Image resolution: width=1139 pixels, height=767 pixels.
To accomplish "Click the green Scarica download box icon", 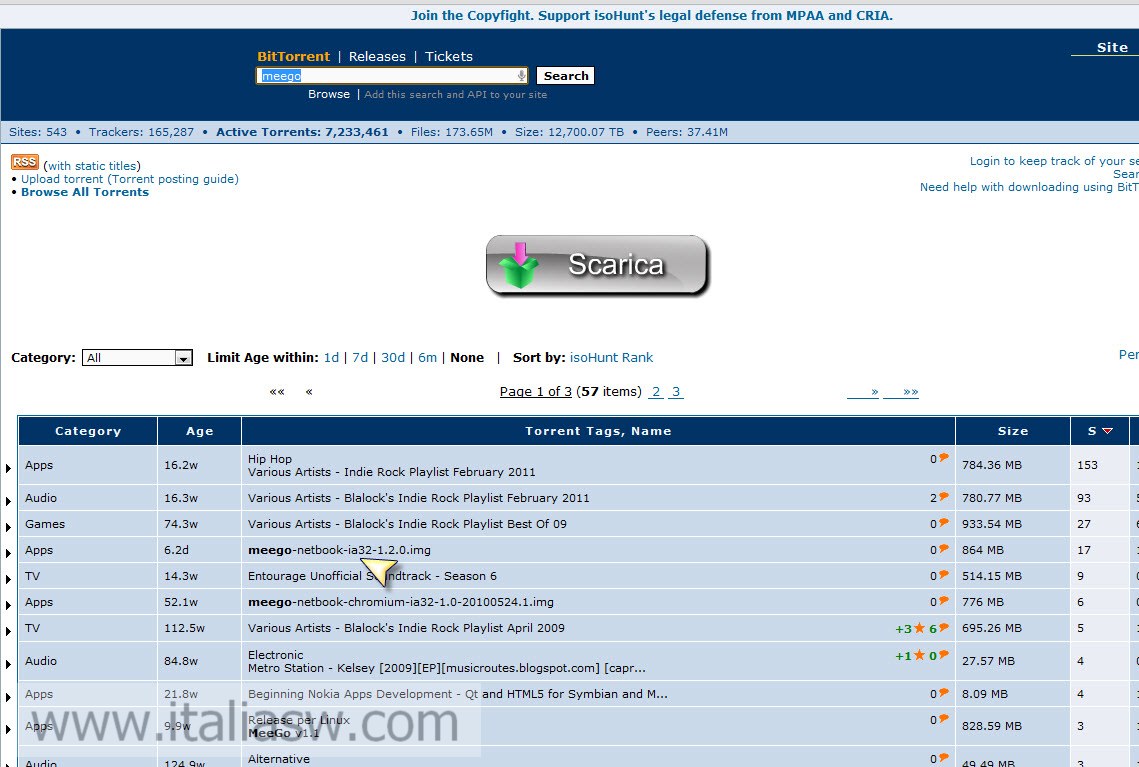I will [x=520, y=266].
